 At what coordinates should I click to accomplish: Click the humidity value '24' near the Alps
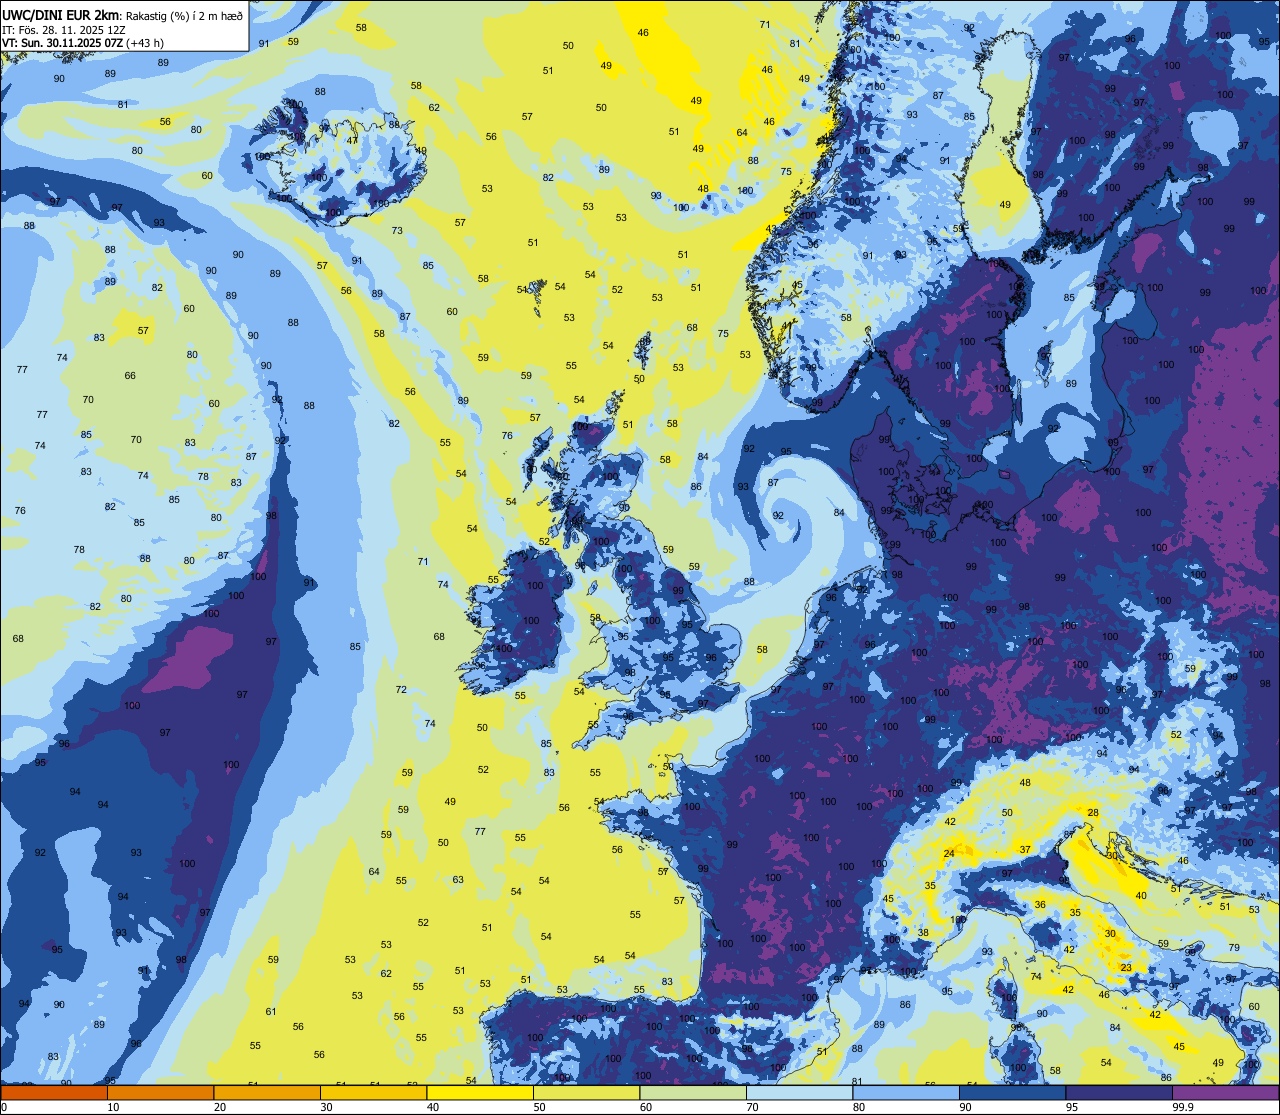(948, 853)
